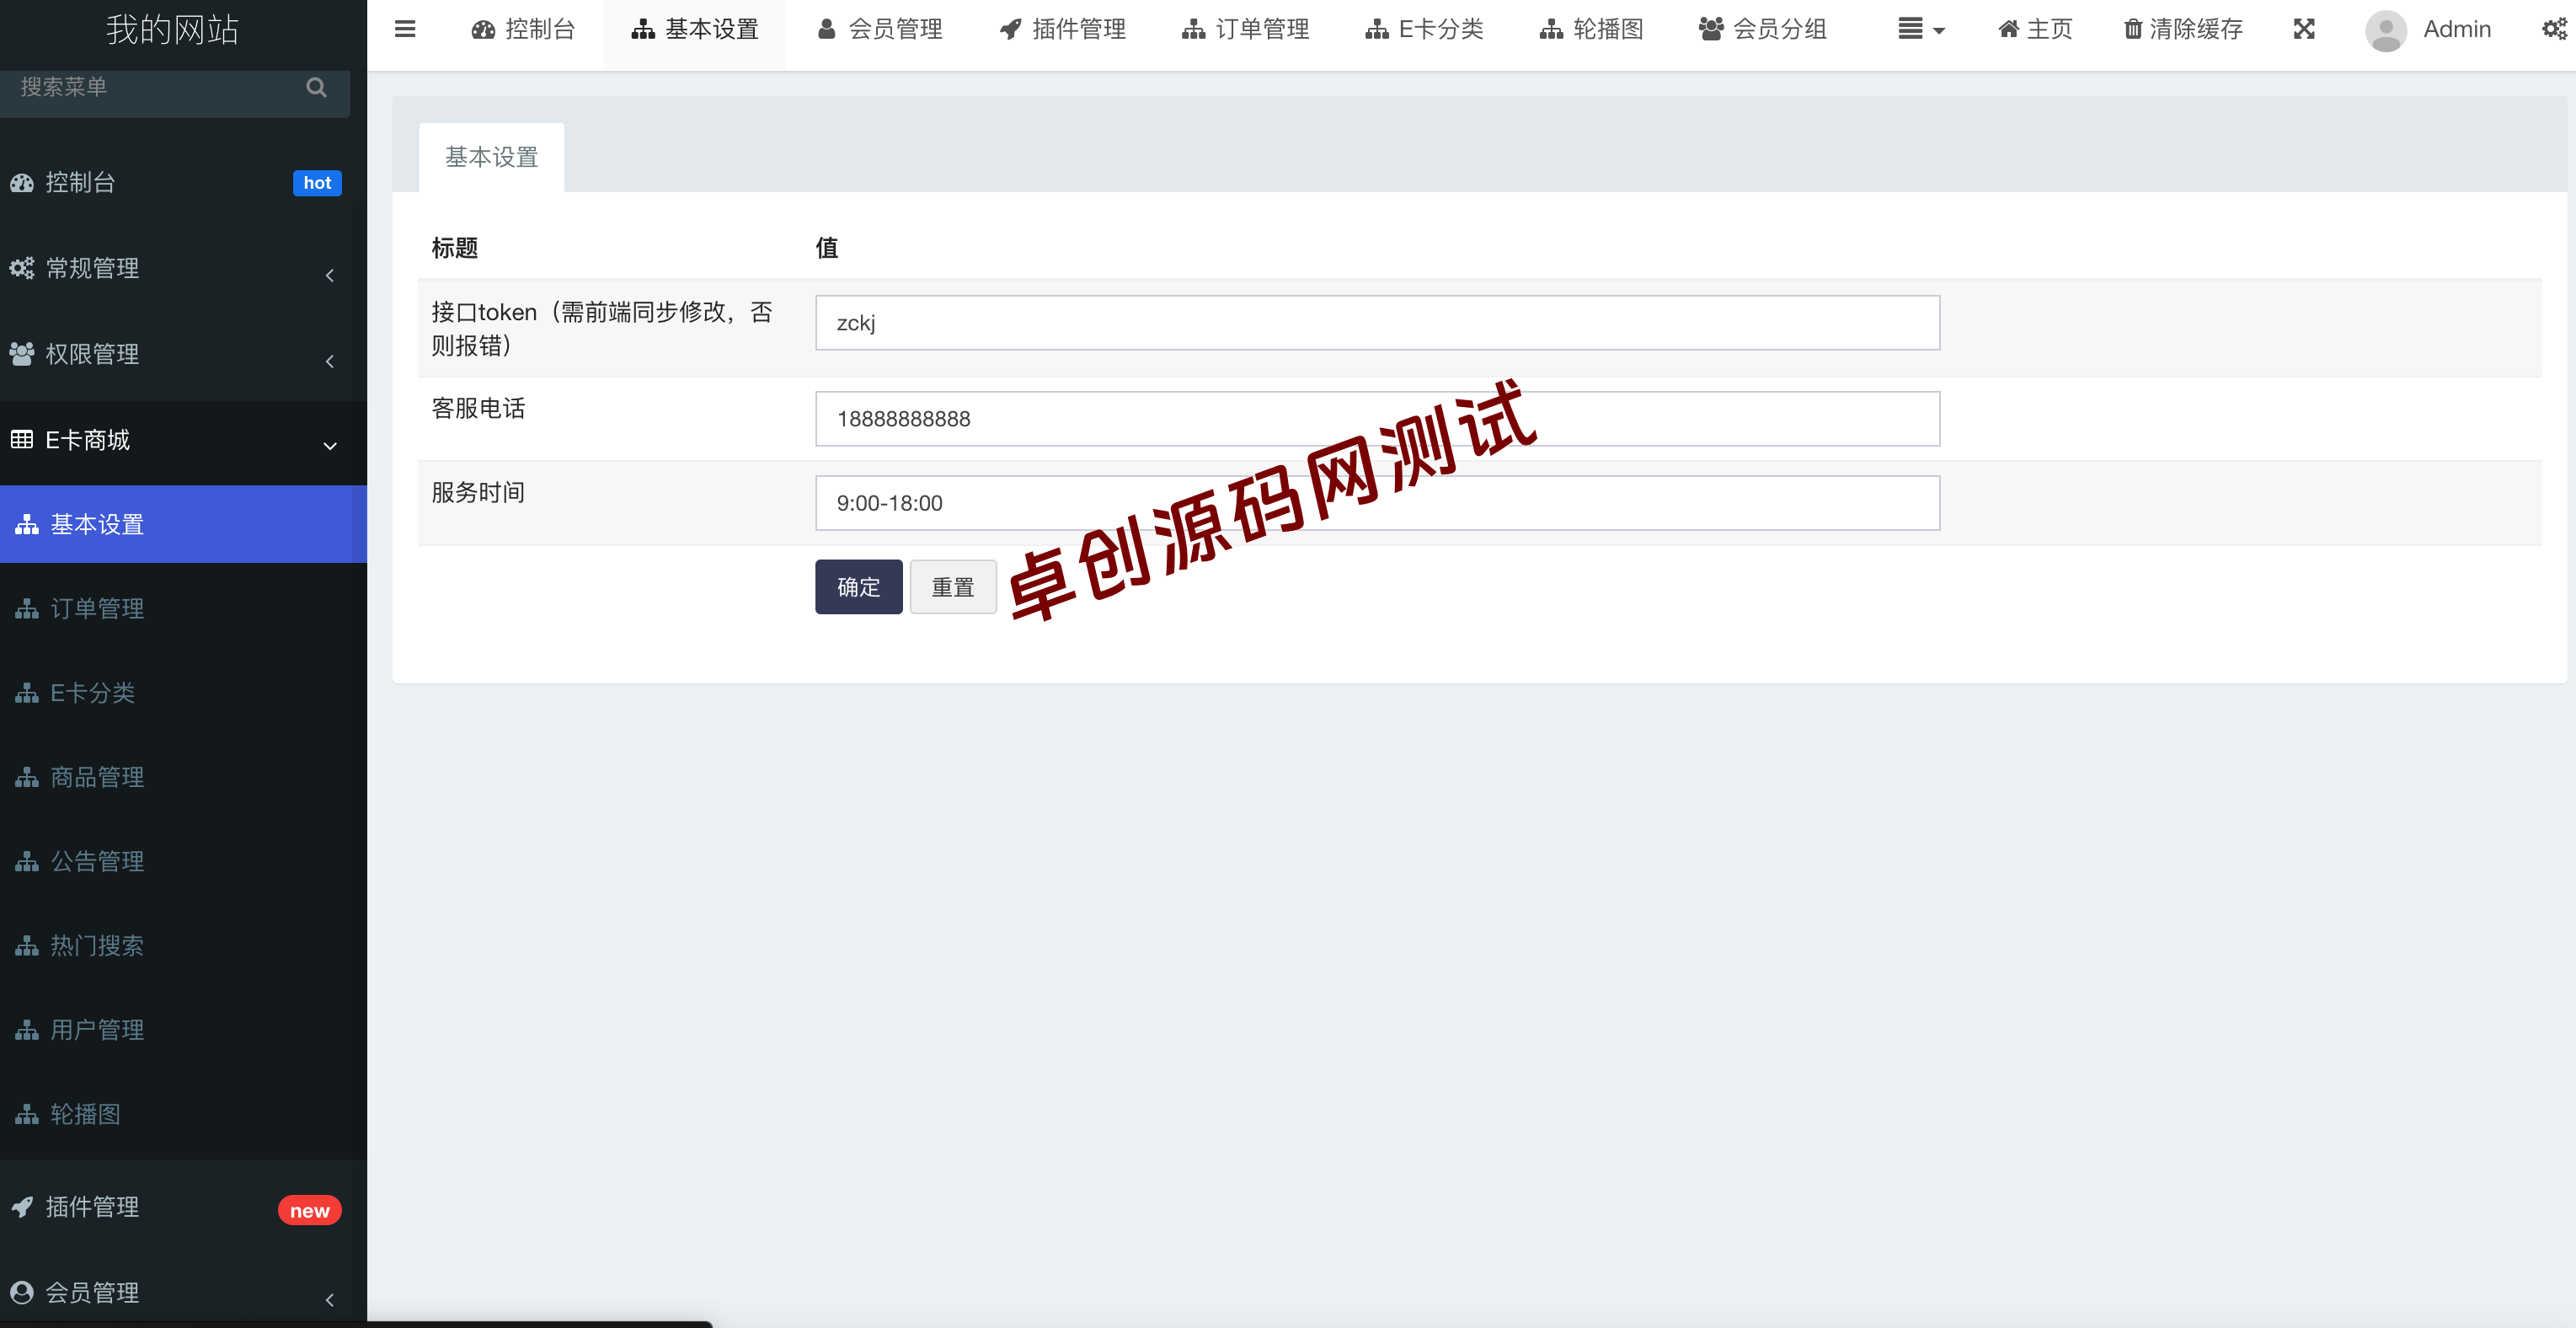Expand 常规管理 sidebar menu
The height and width of the screenshot is (1328, 2576).
(x=184, y=268)
